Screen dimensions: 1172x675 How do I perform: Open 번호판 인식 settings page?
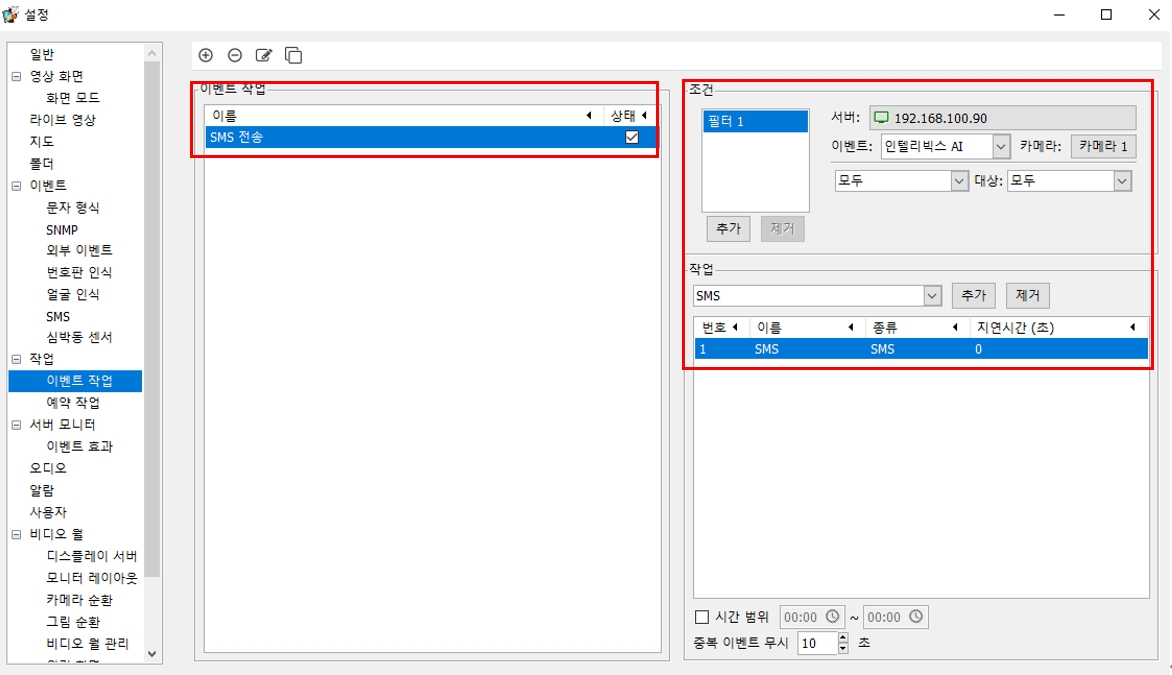[x=79, y=272]
